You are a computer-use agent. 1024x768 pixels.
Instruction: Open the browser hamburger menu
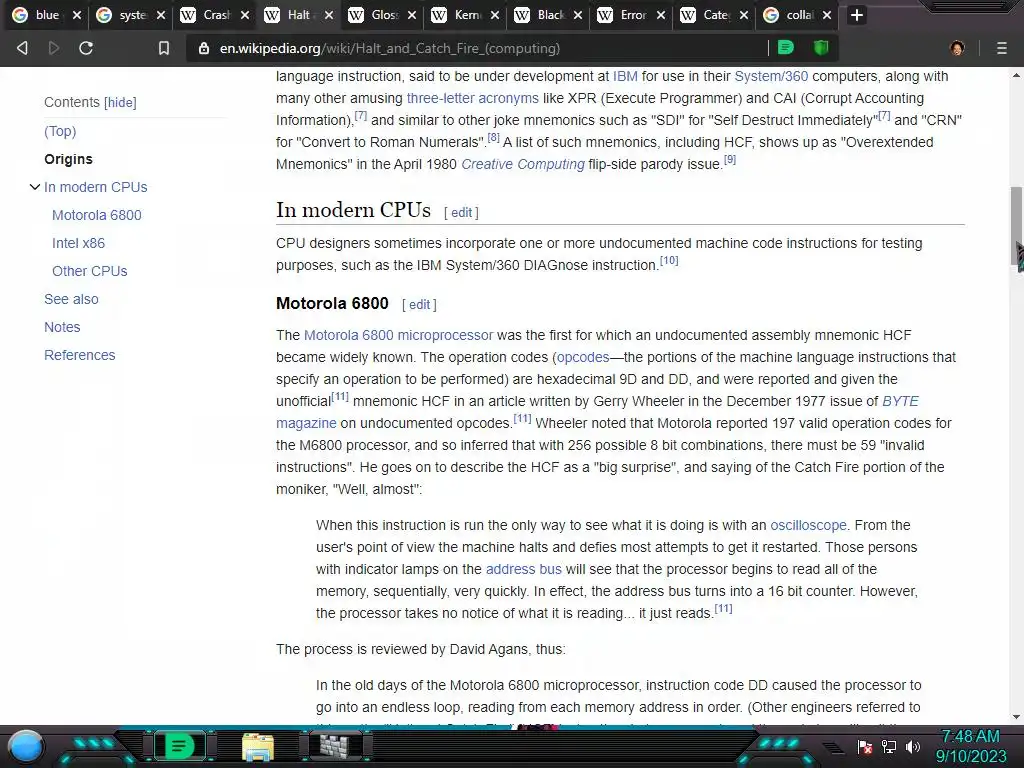tap(1002, 48)
